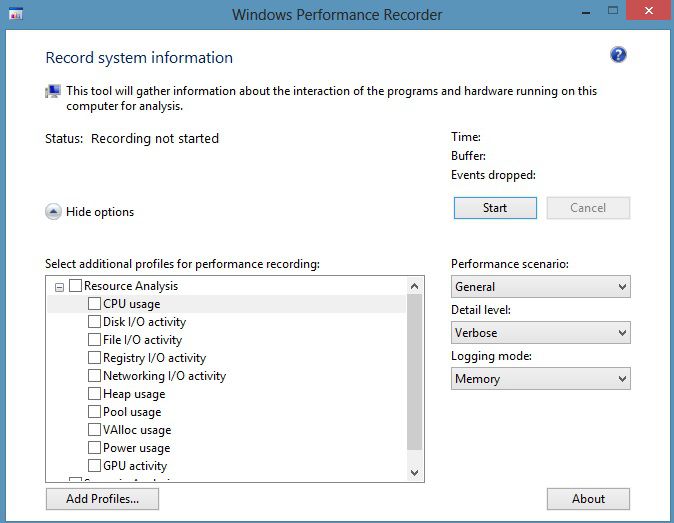
Task: Open the Detail level dropdown
Action: pos(540,333)
